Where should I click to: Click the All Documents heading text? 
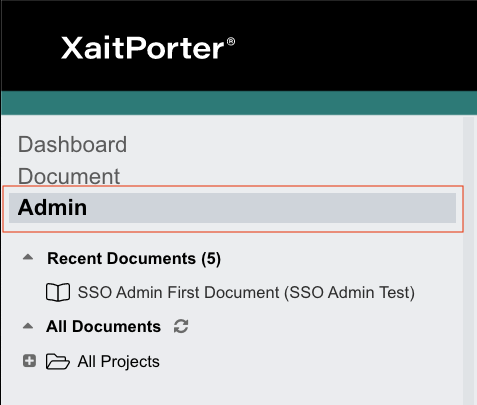pos(103,326)
